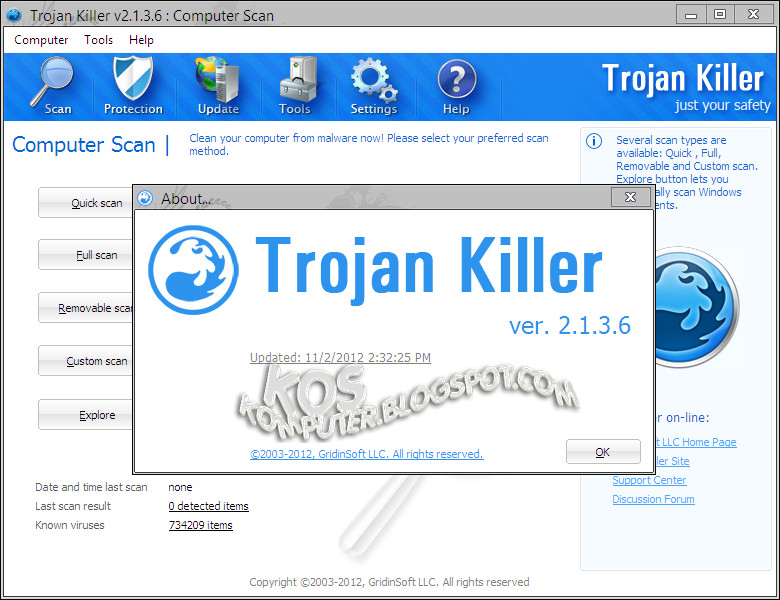
Task: Click the 734209 items known viruses link
Action: click(x=200, y=525)
